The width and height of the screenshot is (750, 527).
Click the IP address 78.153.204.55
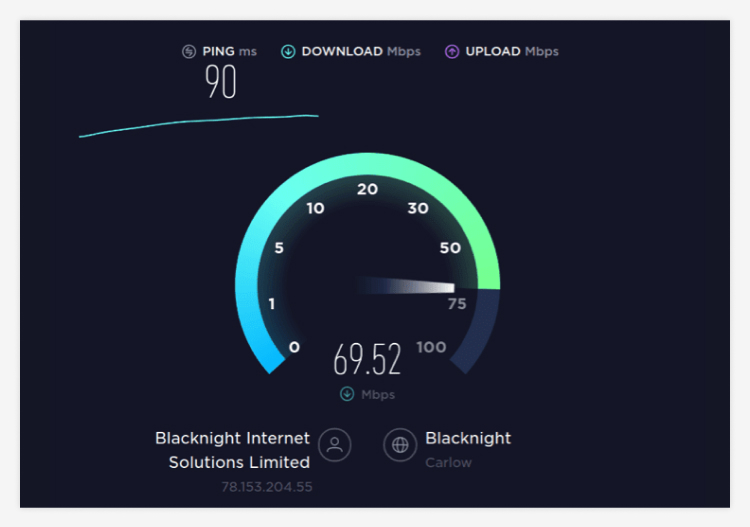tap(268, 487)
